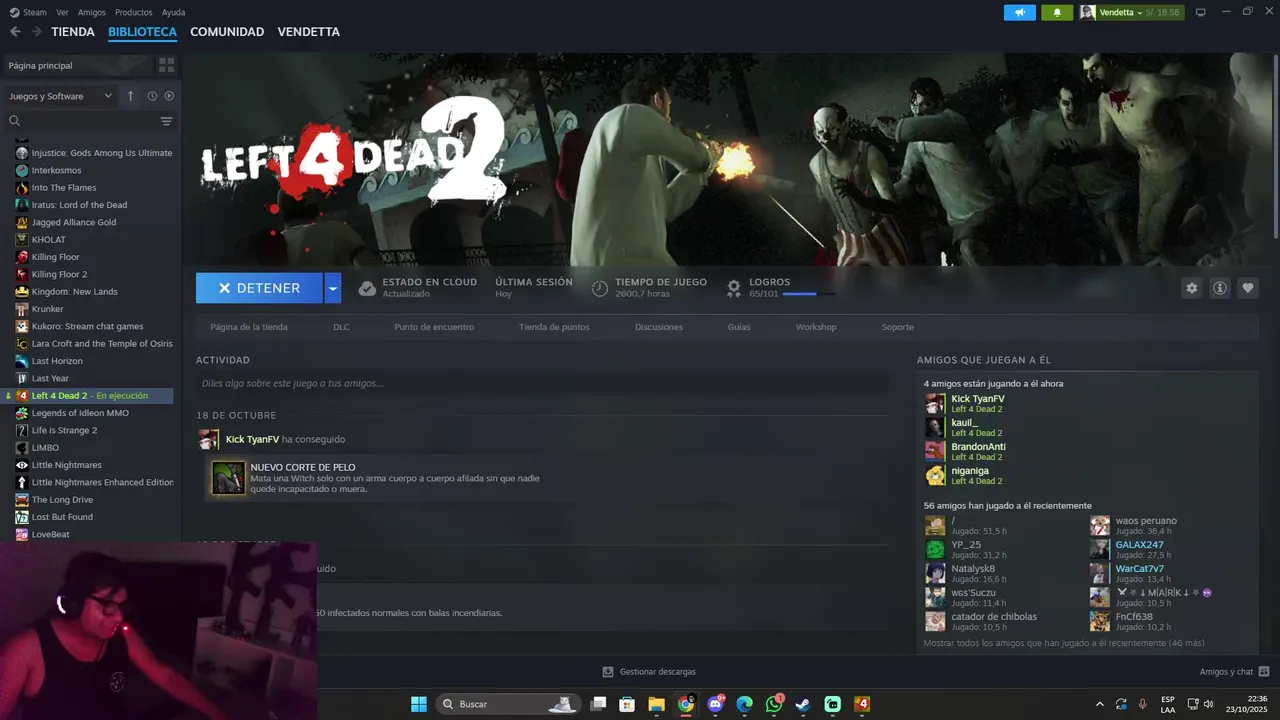The image size is (1280, 720).
Task: Open Soporte tab
Action: point(897,327)
